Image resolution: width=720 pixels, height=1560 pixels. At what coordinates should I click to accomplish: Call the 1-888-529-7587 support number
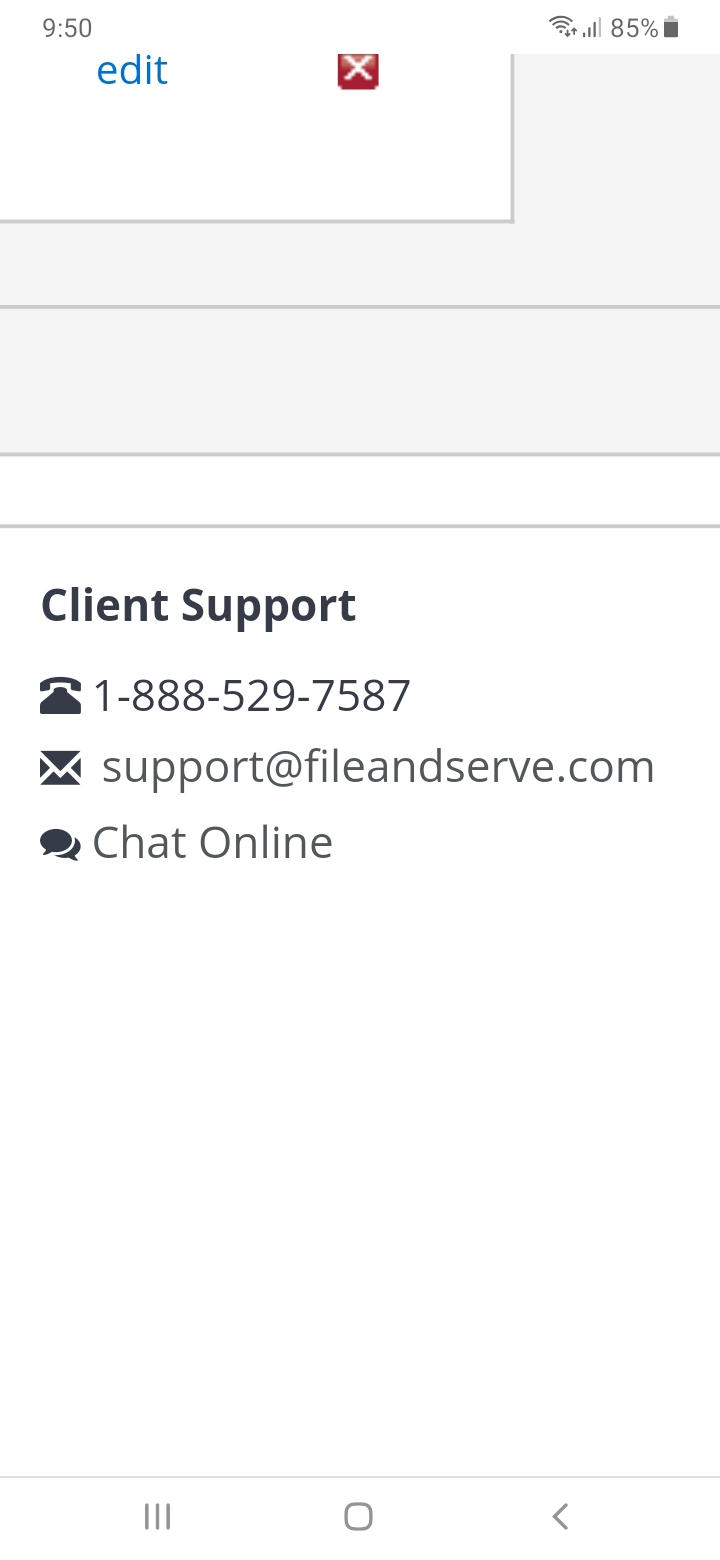point(251,696)
